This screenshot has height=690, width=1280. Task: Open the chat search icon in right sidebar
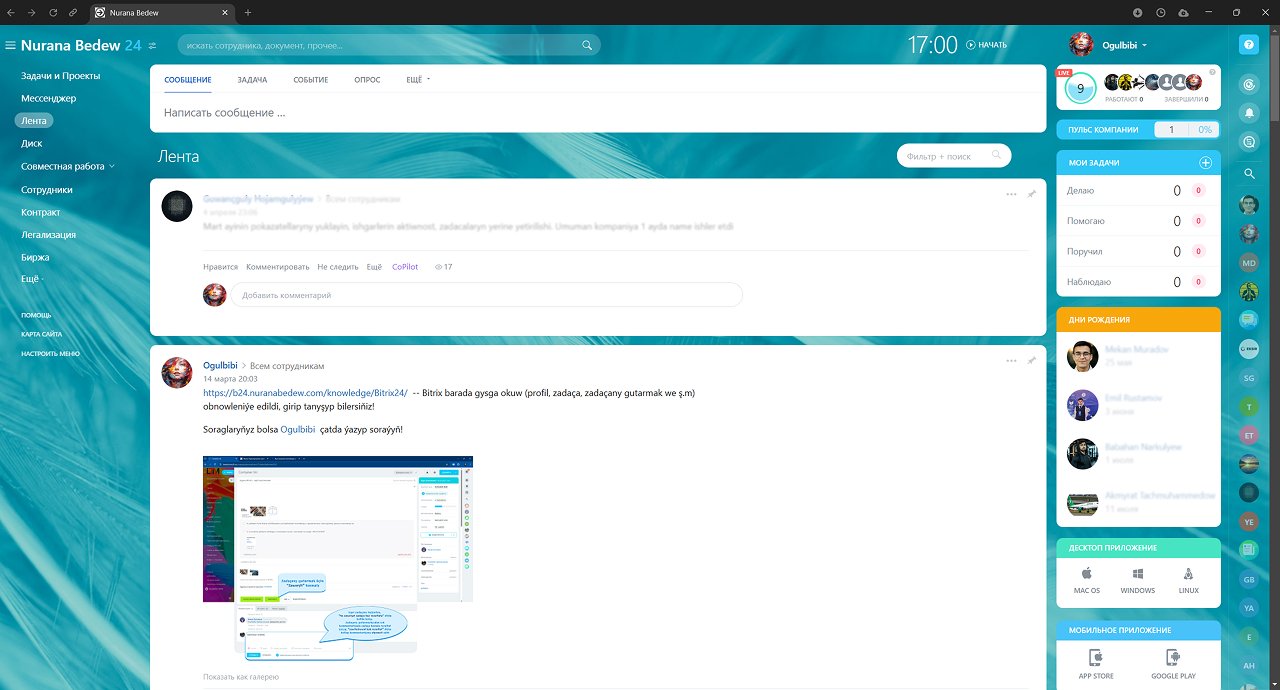pos(1248,142)
